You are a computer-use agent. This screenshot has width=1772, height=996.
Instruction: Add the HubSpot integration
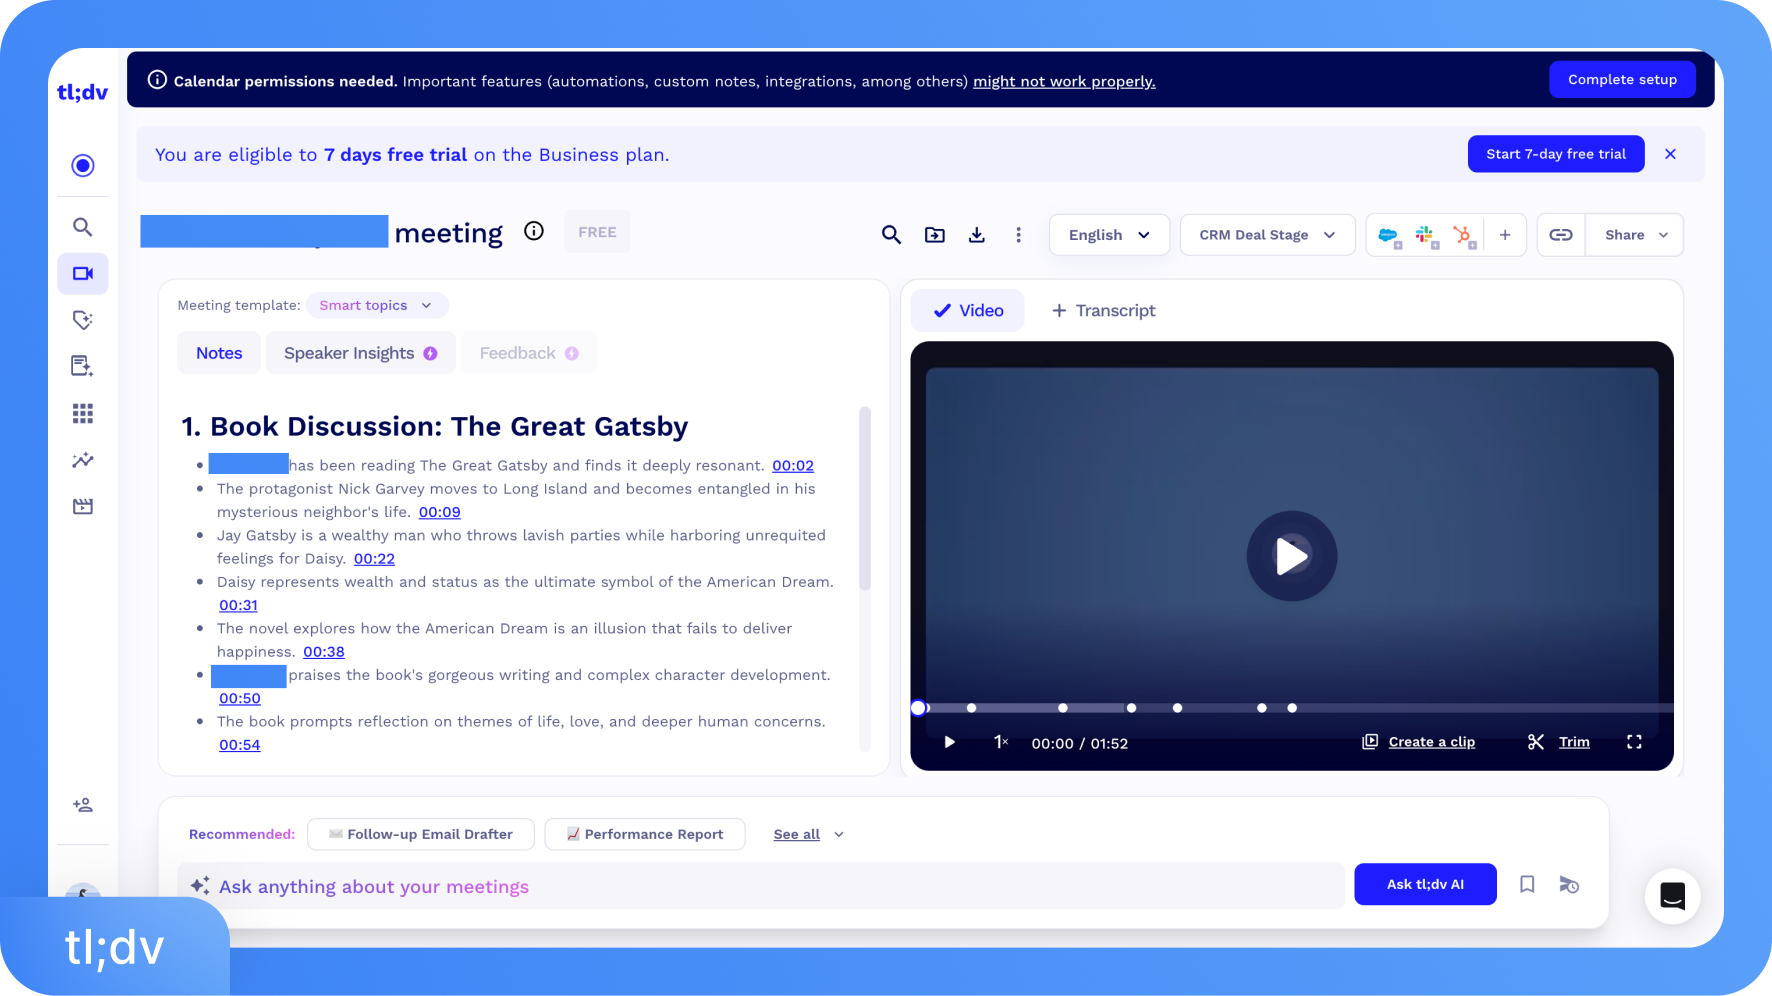(1461, 234)
